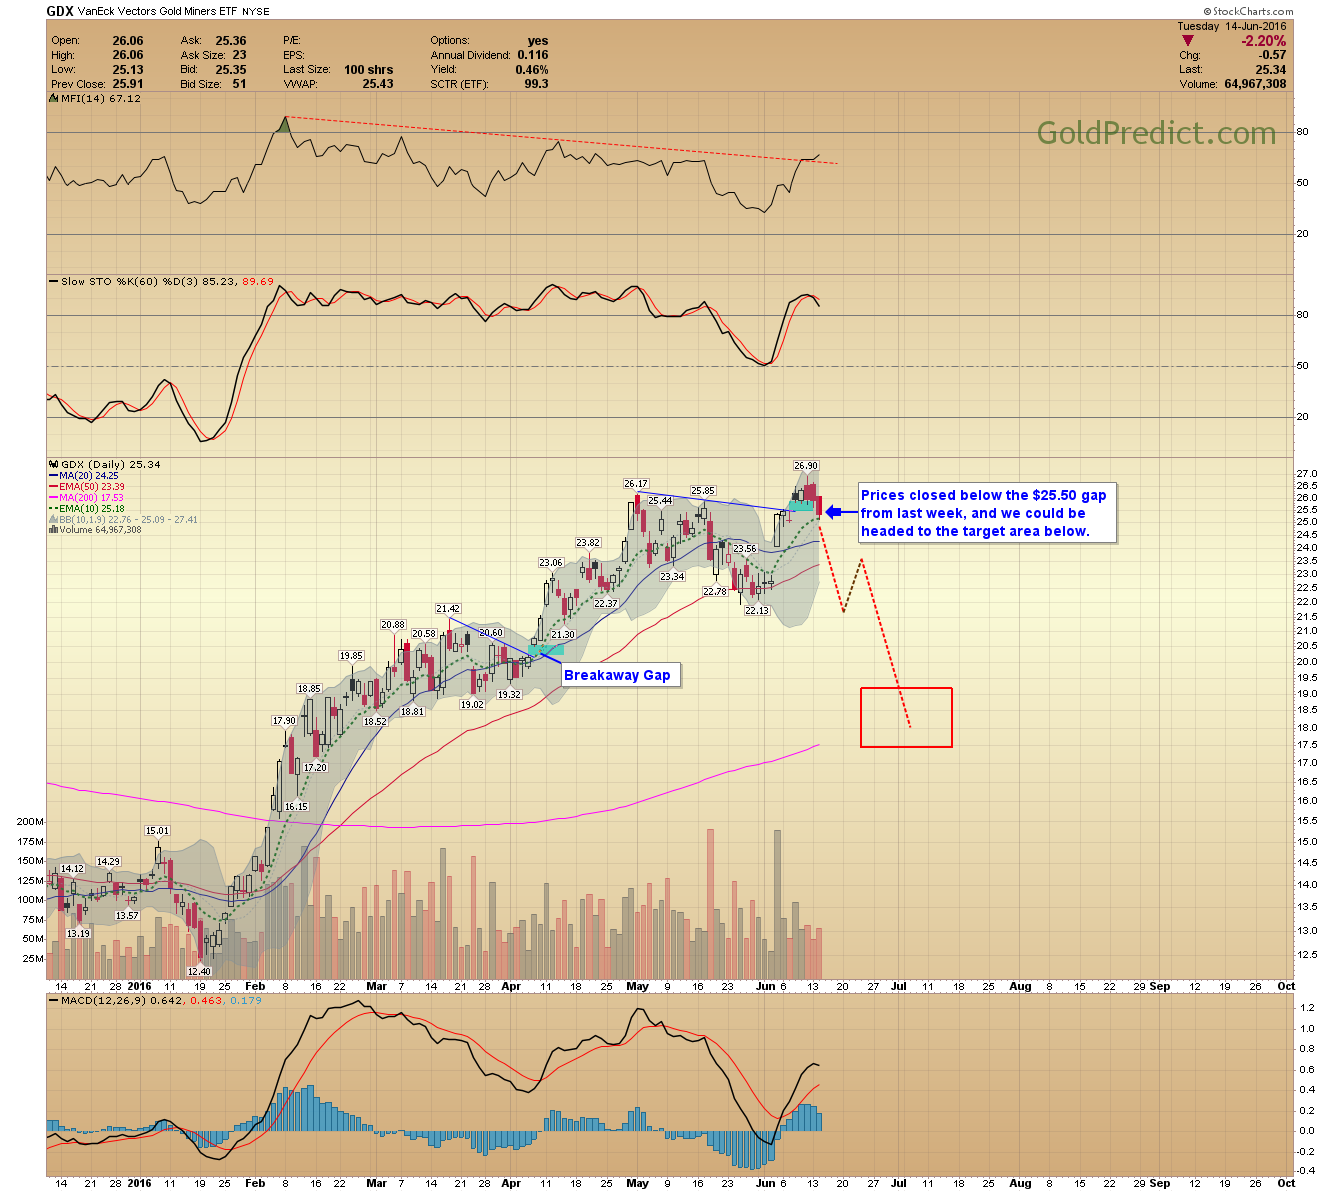
Task: Click the 23.82 price label
Action: coord(588,543)
